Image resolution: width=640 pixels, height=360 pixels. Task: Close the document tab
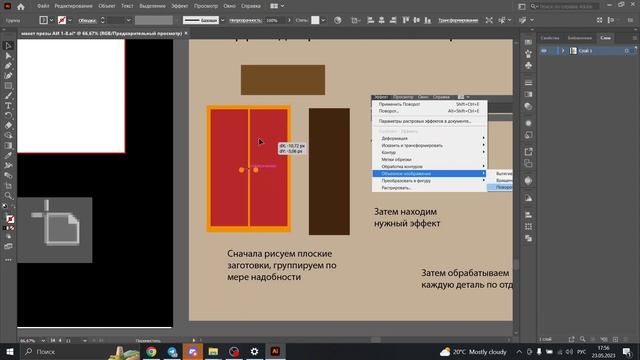tap(186, 33)
